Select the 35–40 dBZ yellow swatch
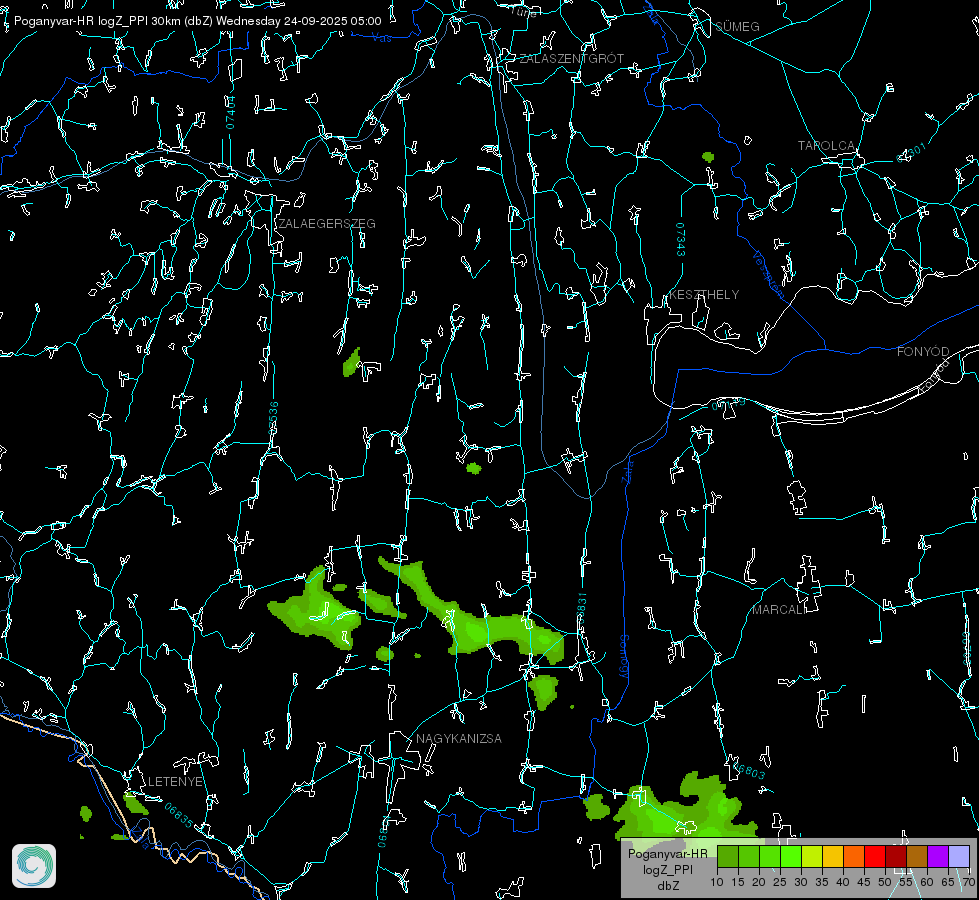The height and width of the screenshot is (900, 979). coord(833,856)
